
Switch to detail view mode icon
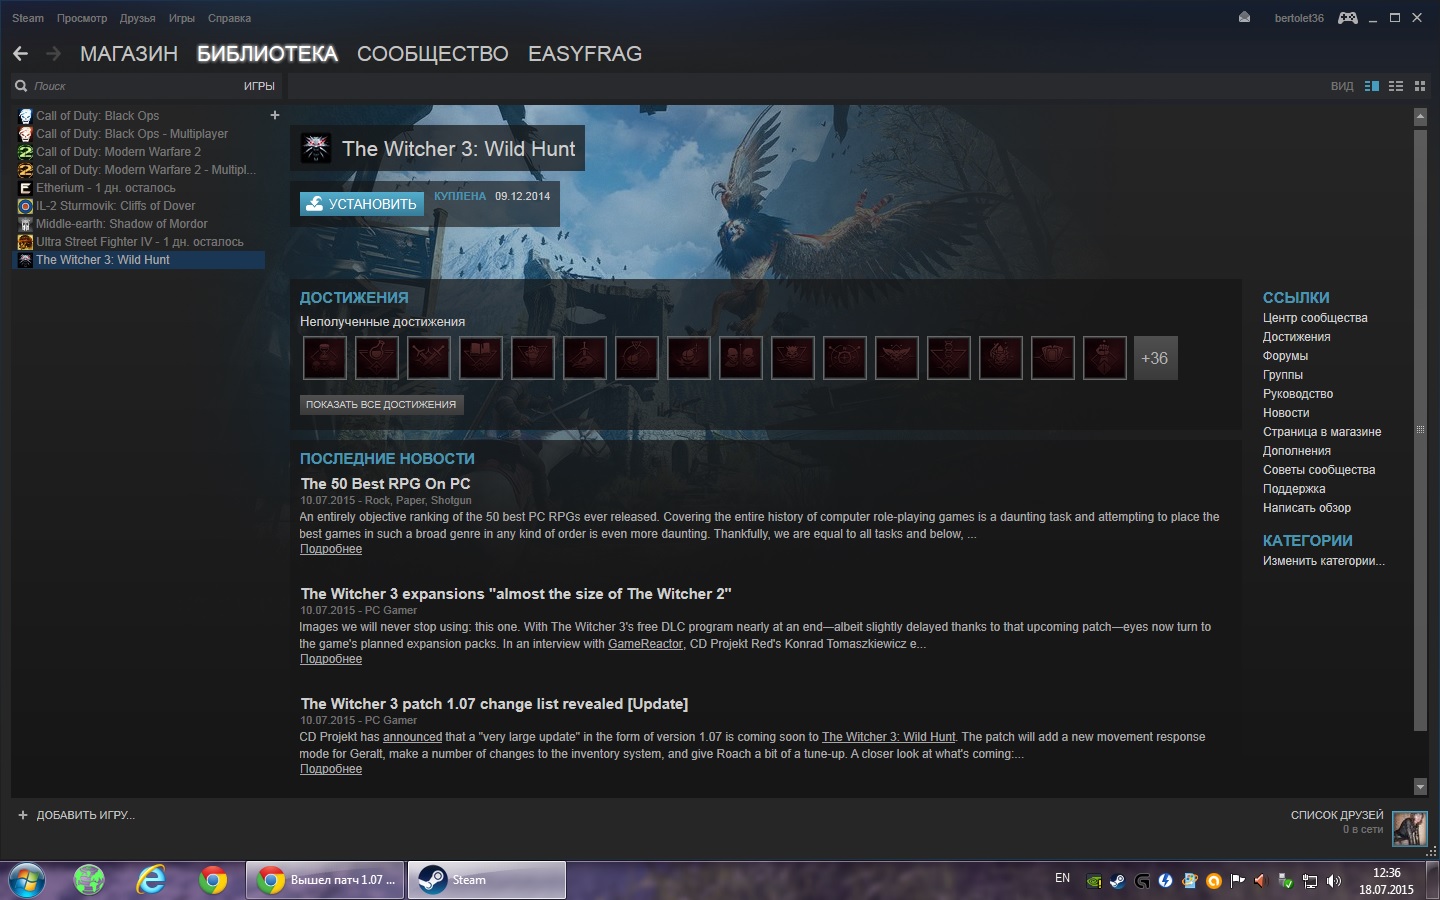point(1372,86)
